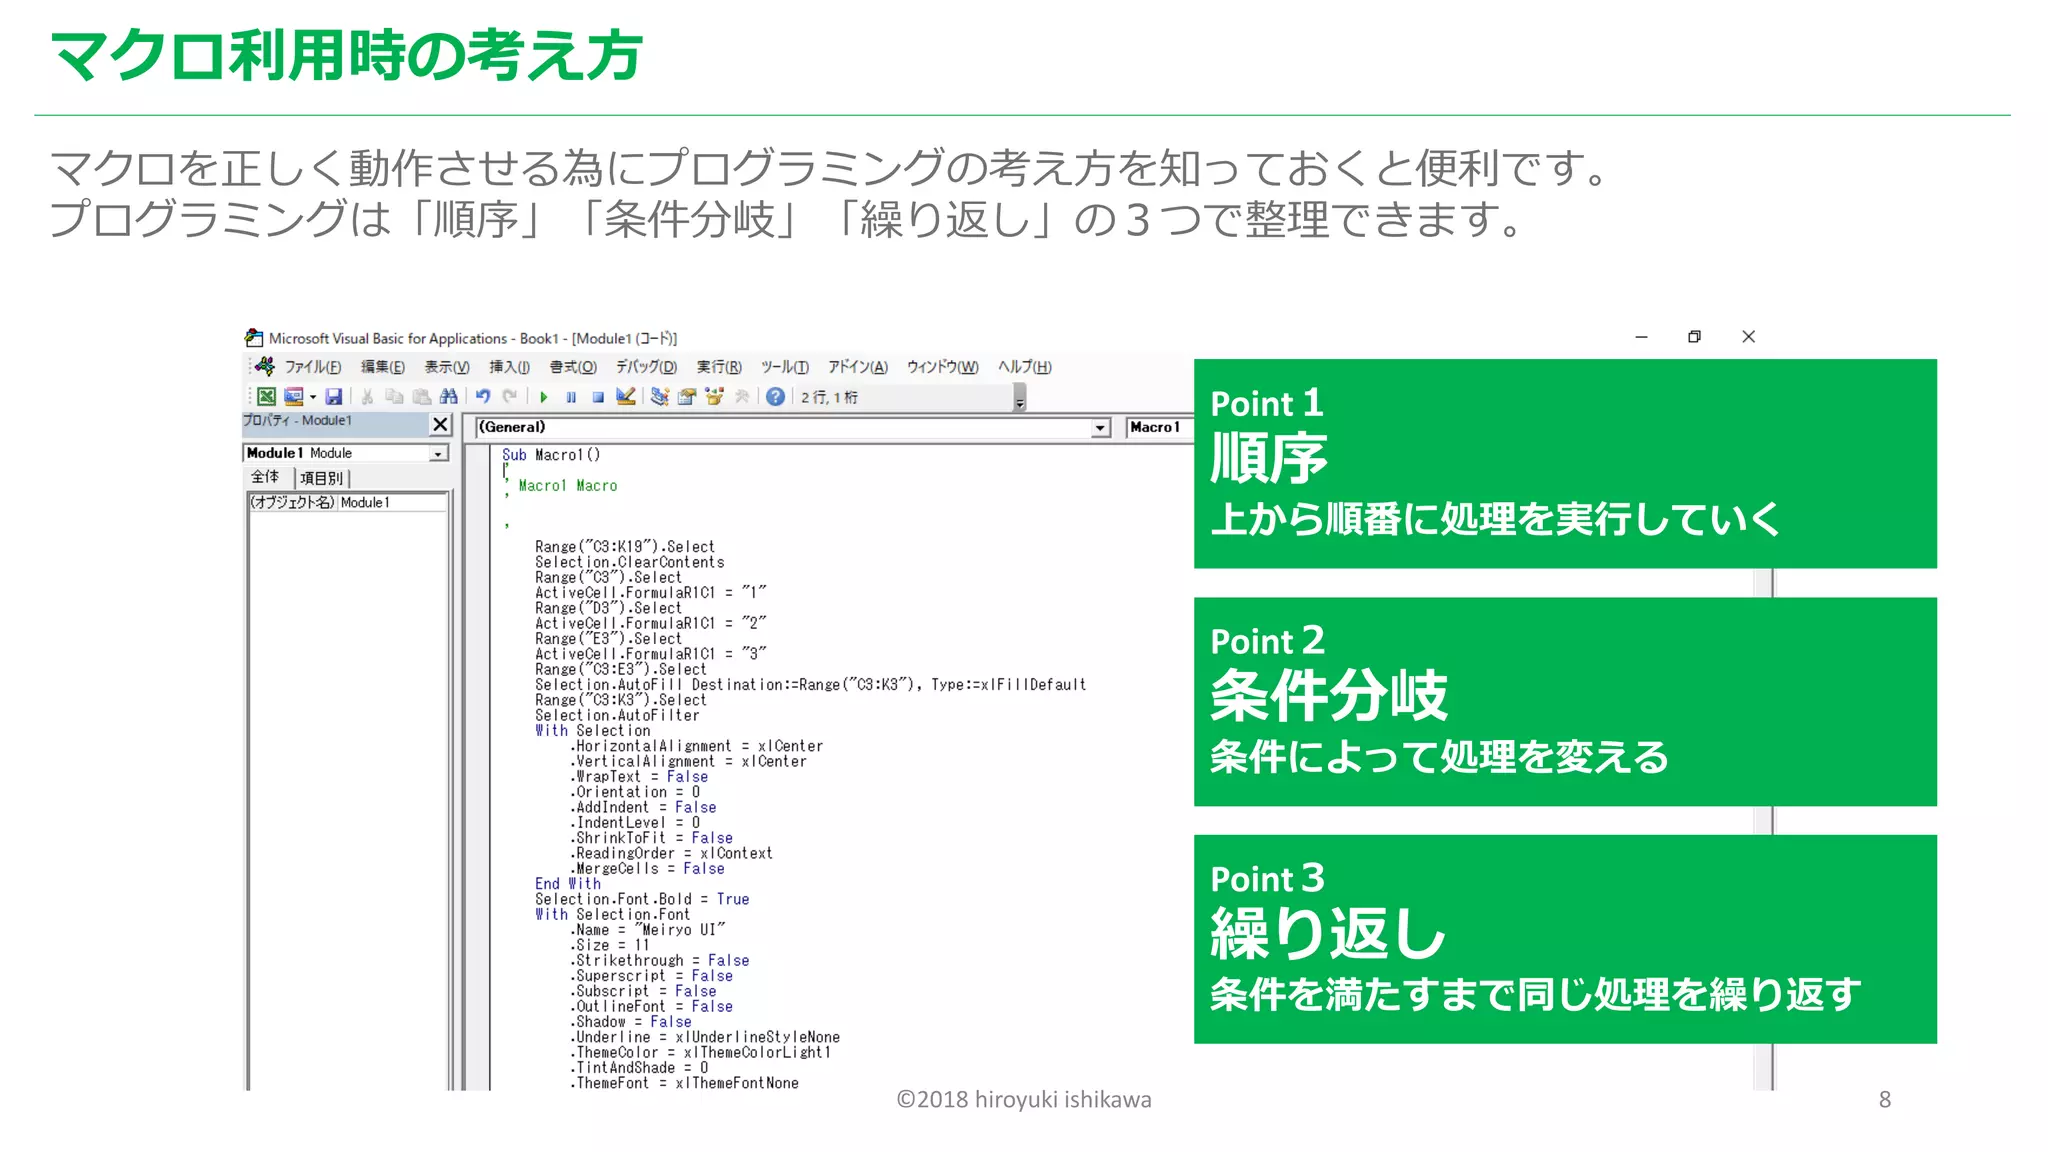Open the Insert UserForm dropdown arrow
The height and width of the screenshot is (1152, 2048).
click(x=312, y=397)
